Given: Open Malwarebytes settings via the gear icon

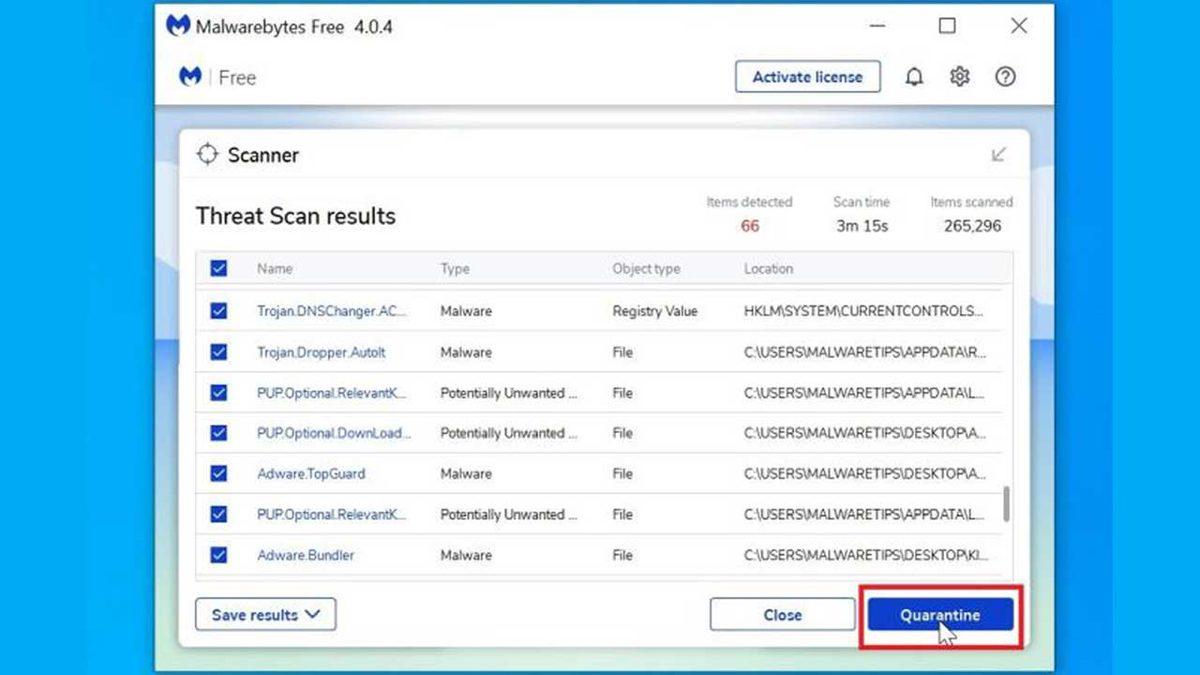Looking at the screenshot, I should pyautogui.click(x=959, y=76).
